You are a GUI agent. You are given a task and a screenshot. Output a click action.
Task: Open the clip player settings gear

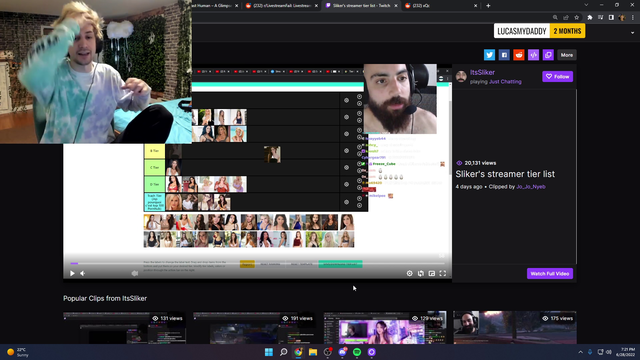point(409,273)
